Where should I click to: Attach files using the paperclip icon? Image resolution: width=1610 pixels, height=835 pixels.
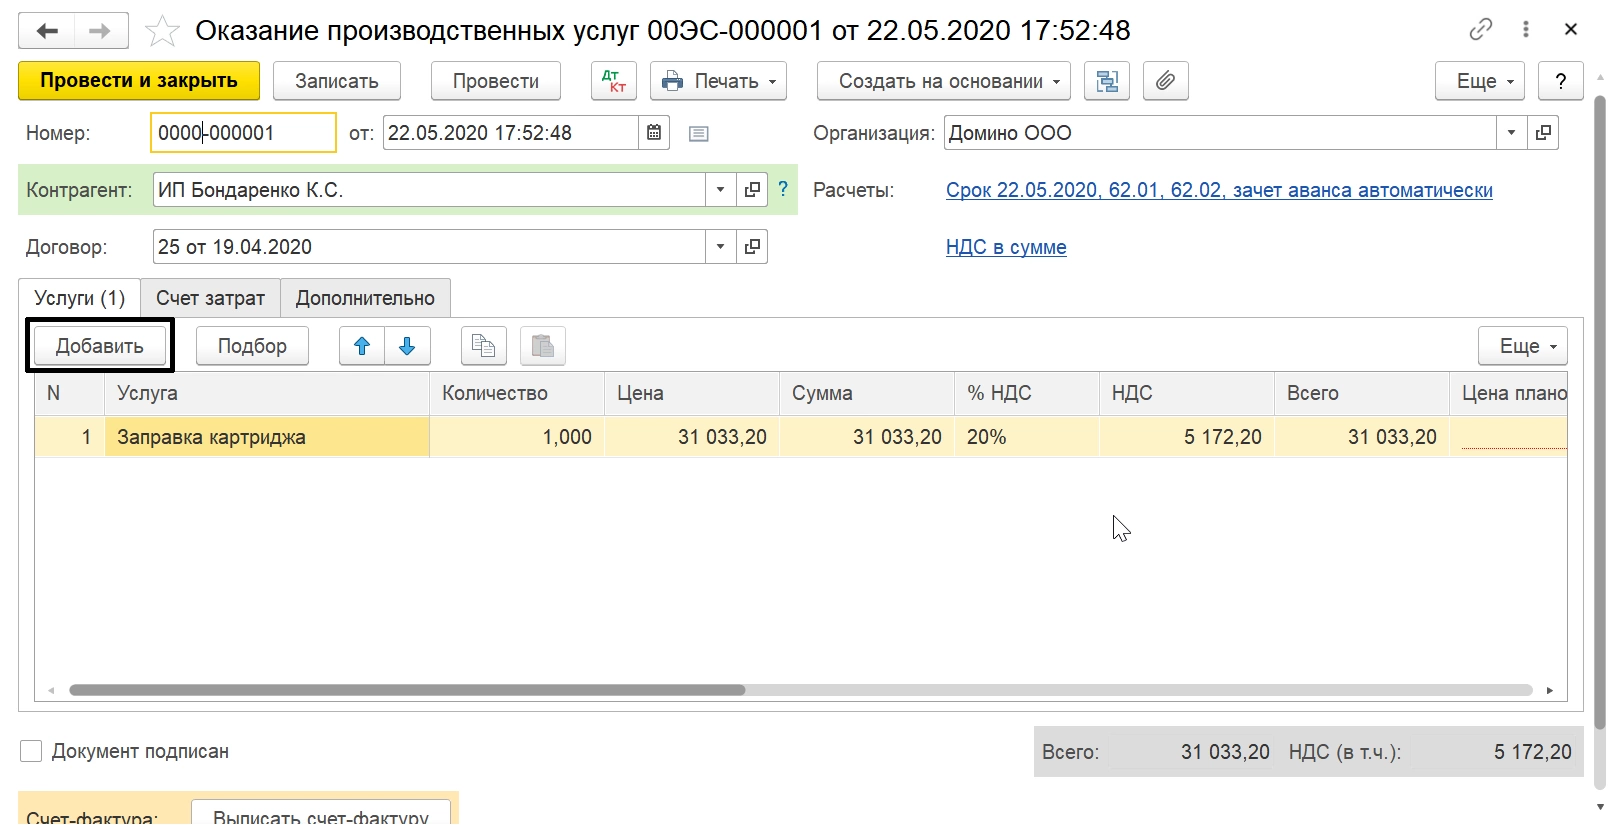point(1165,81)
